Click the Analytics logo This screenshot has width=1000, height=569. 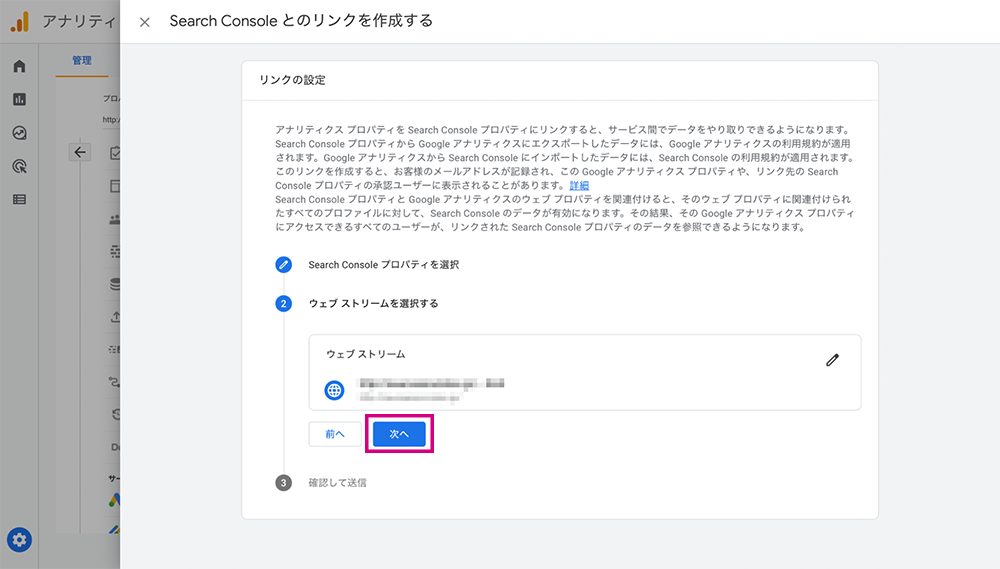[20, 22]
